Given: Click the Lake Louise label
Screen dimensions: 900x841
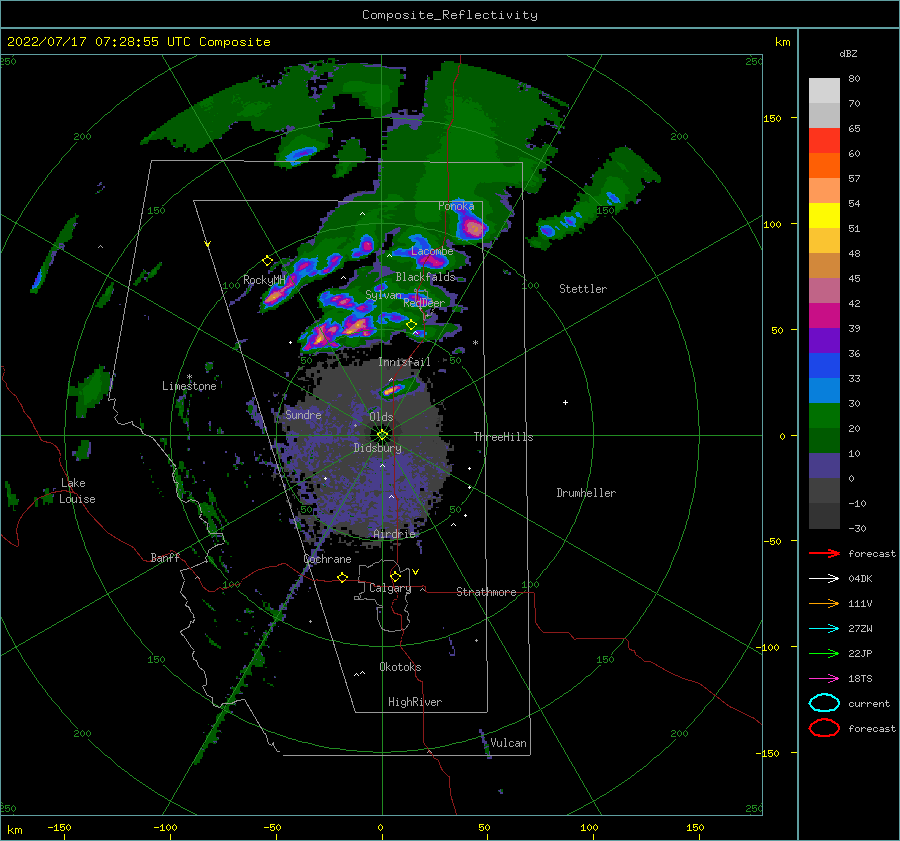Looking at the screenshot, I should pyautogui.click(x=77, y=491).
